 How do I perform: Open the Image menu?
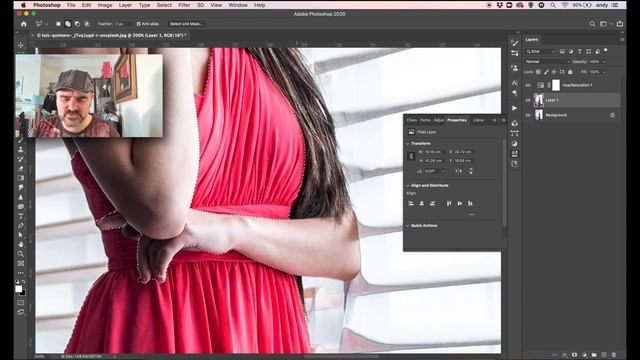point(104,5)
